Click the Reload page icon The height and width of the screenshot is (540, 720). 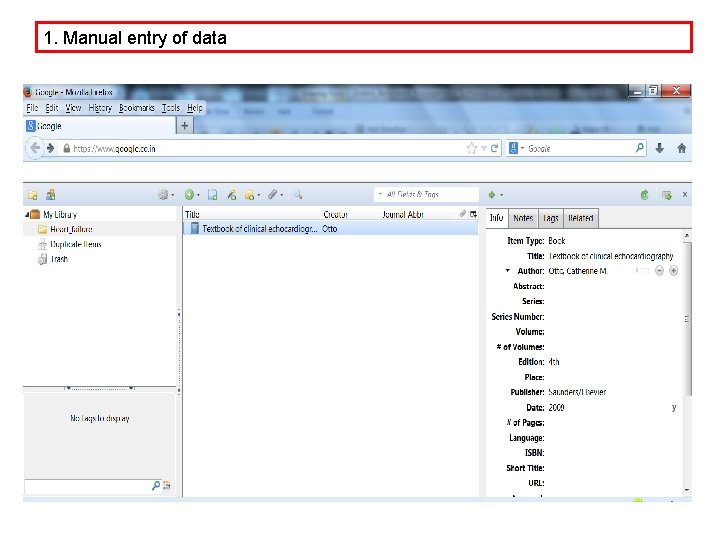[495, 148]
